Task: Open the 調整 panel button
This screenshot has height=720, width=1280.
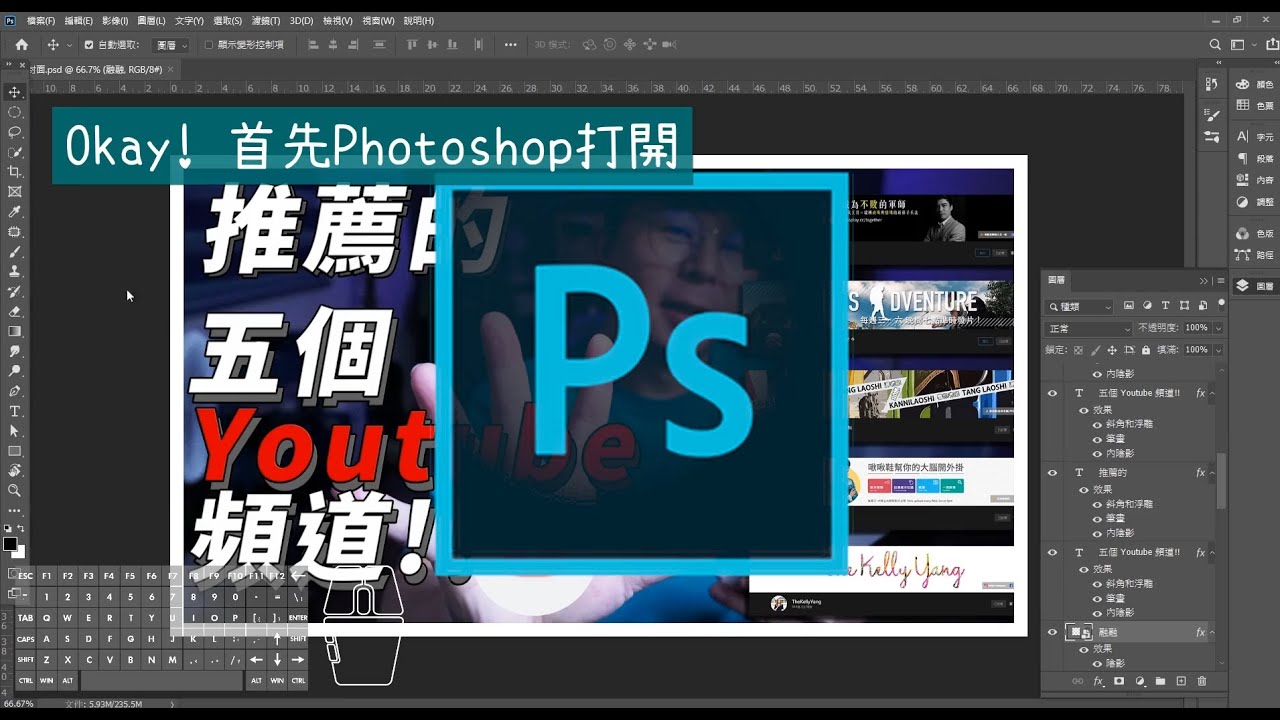Action: coord(1256,202)
